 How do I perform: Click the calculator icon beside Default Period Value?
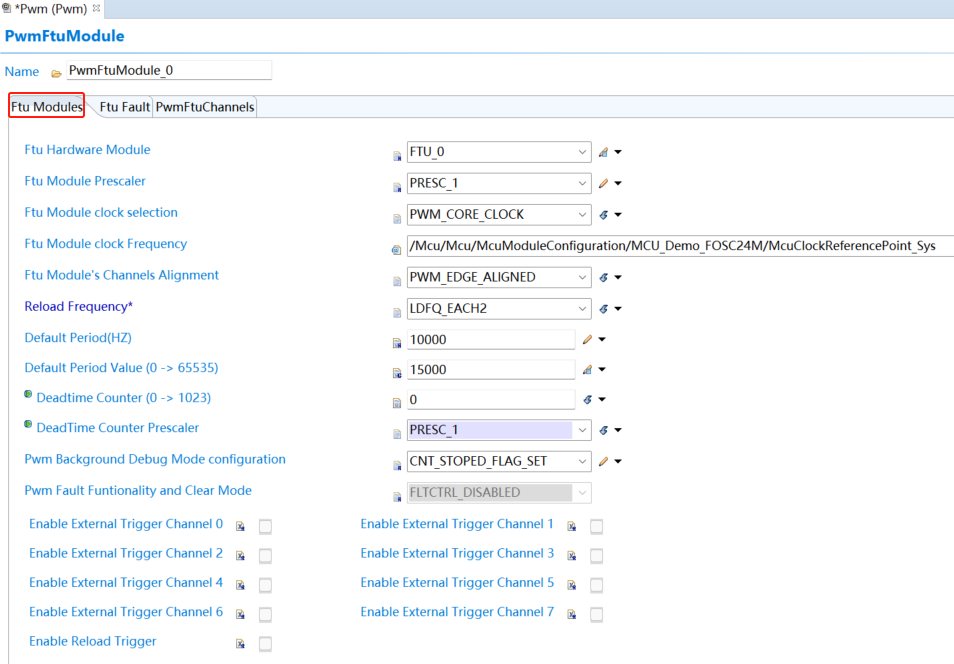[587, 370]
